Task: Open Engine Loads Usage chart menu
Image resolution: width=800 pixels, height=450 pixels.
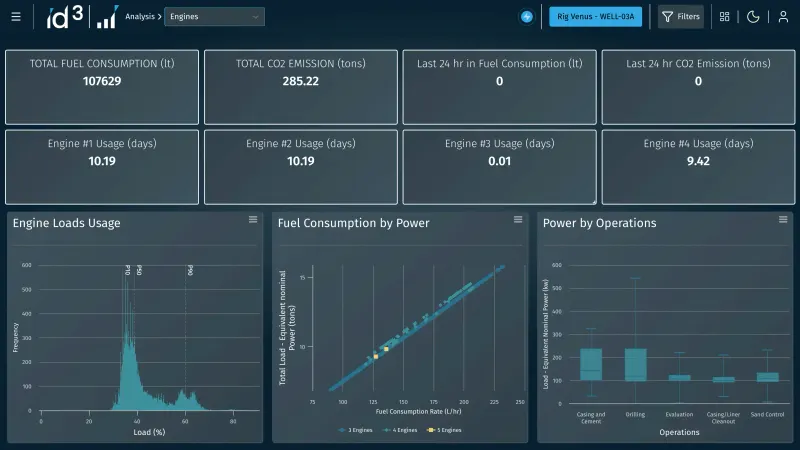Action: 253,219
